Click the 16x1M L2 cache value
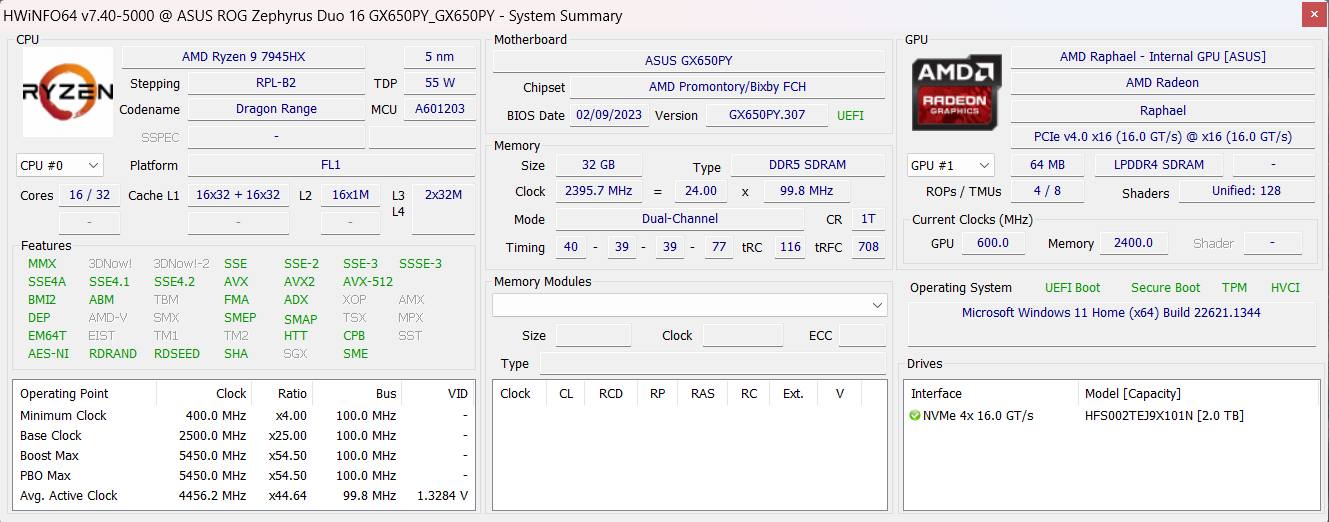1329x522 pixels. [350, 195]
